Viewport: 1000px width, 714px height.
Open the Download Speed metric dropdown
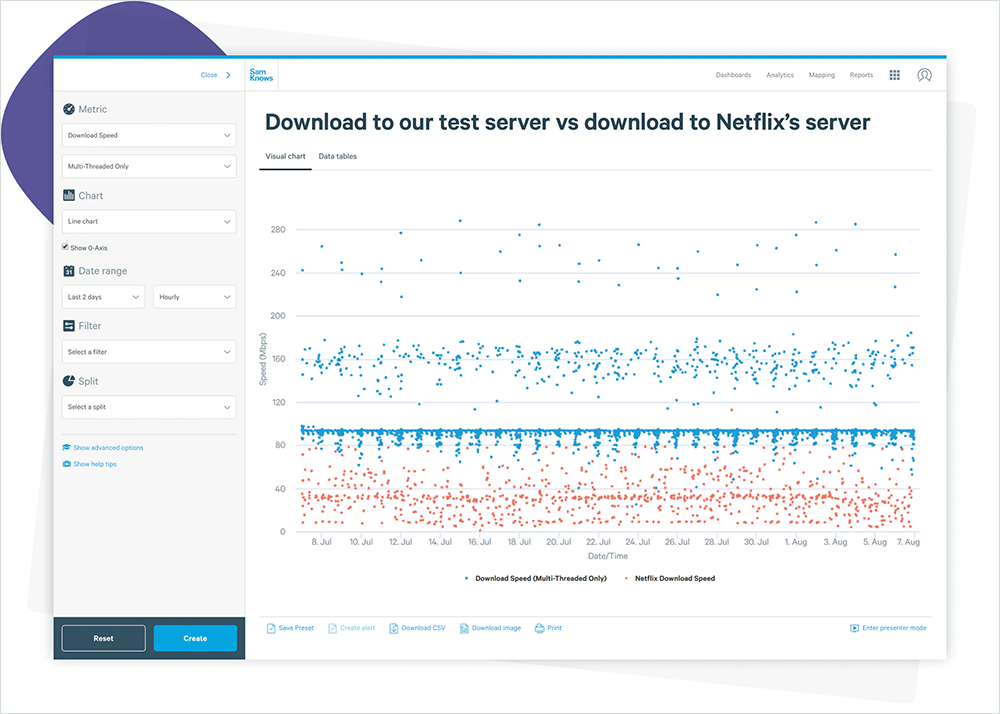[x=148, y=135]
